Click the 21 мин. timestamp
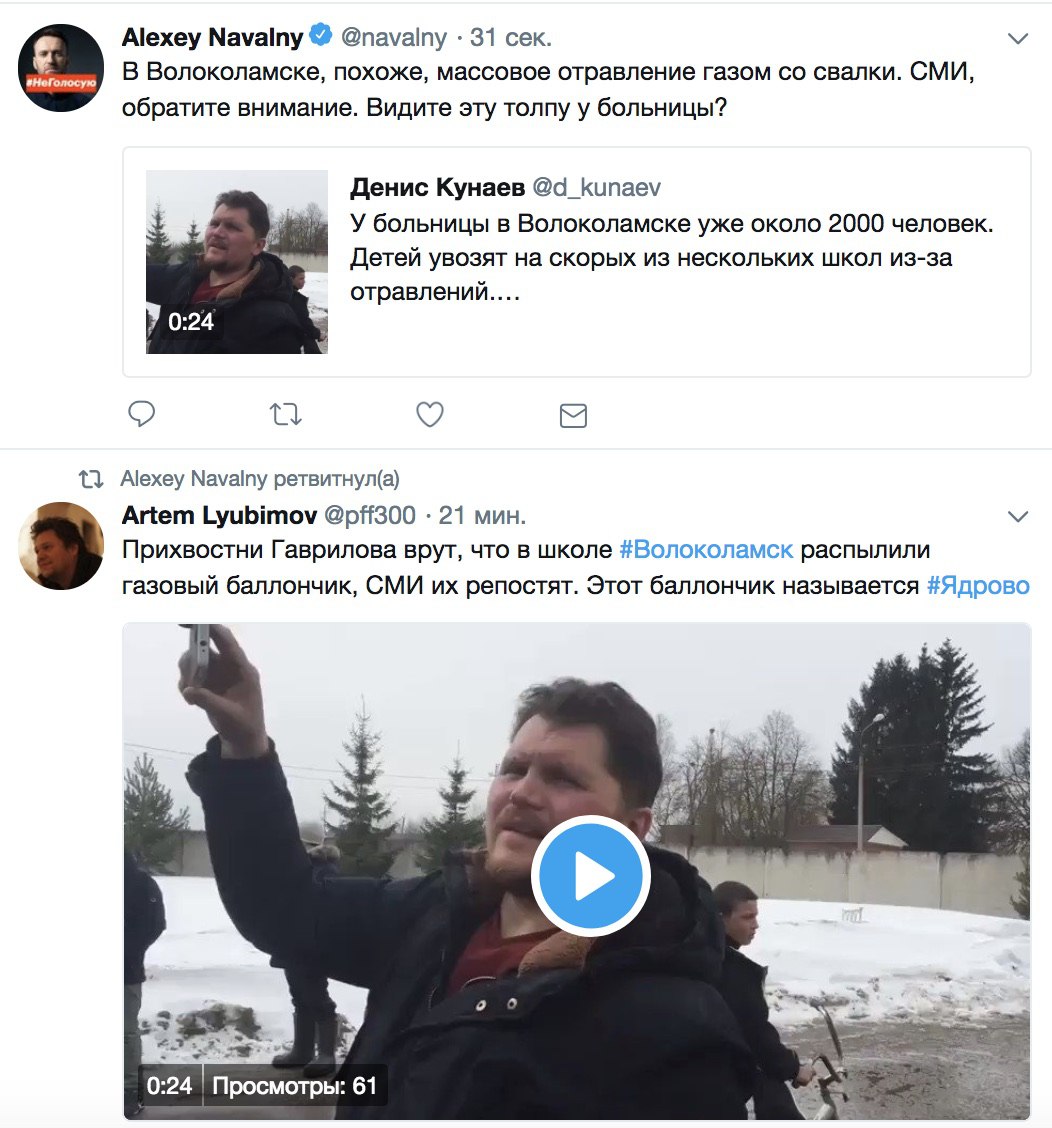 [x=482, y=515]
